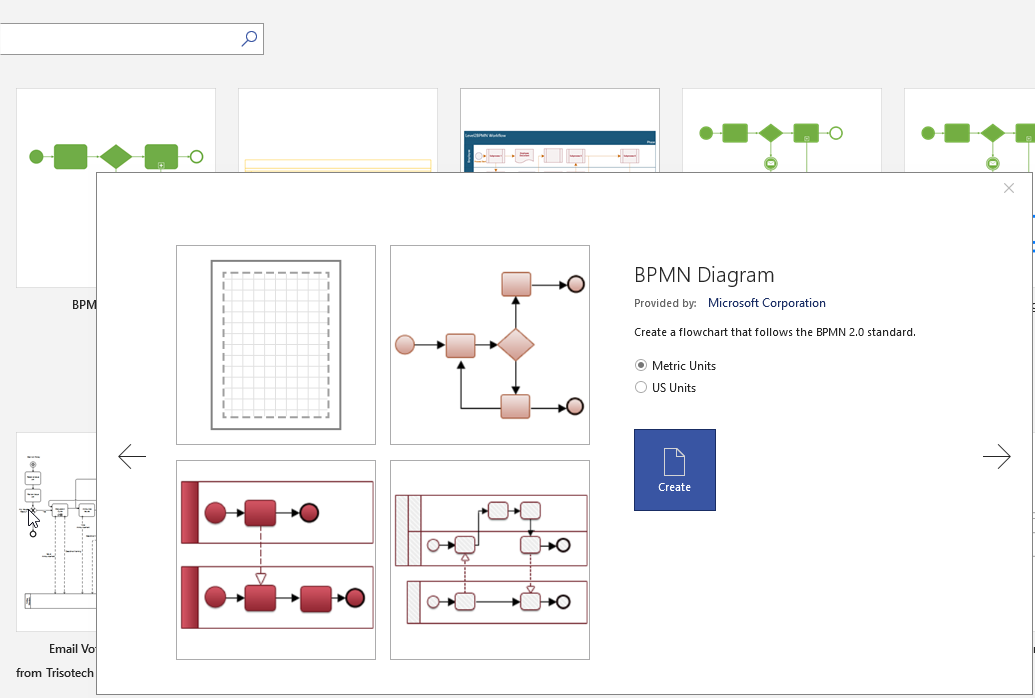
Task: Select the partially visible rightmost template tile
Action: click(970, 130)
